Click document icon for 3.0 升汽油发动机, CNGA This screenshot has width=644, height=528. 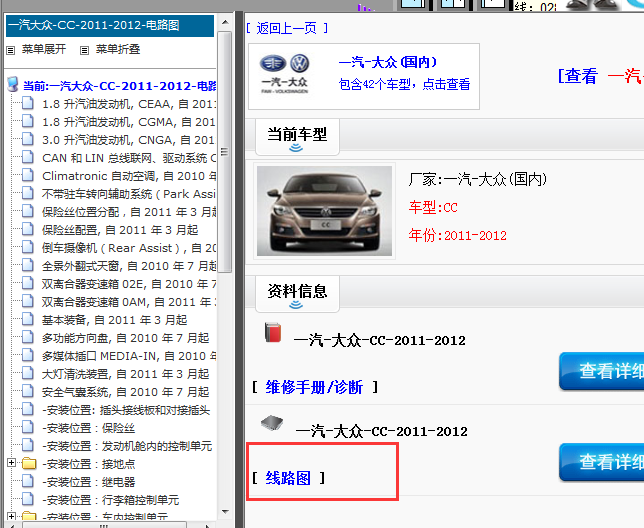click(28, 139)
